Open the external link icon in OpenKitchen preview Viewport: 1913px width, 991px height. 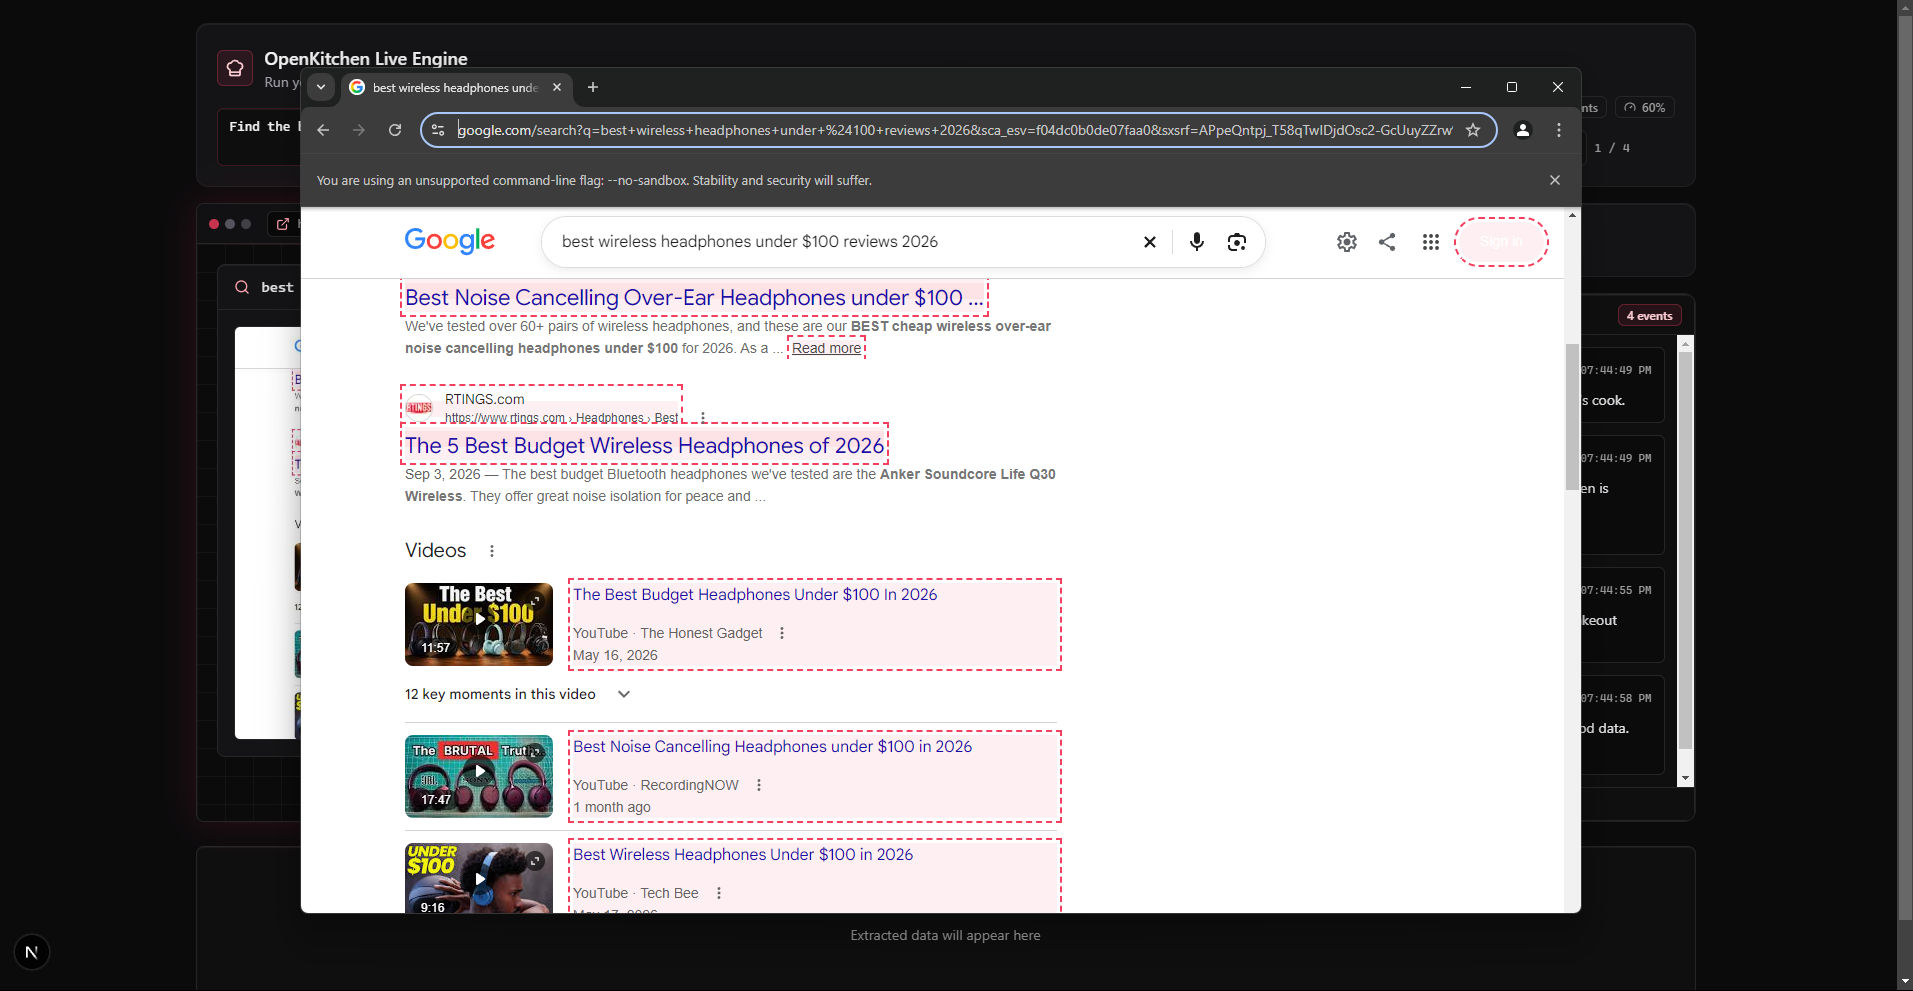pos(283,224)
